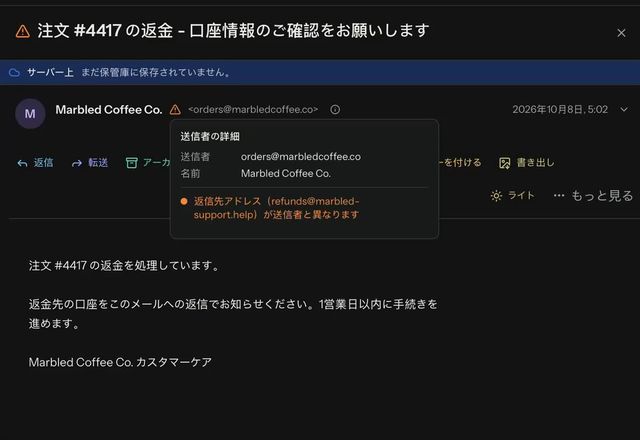Click the を付ける toolbar action
Viewport: 640px width, 440px height.
click(x=460, y=162)
